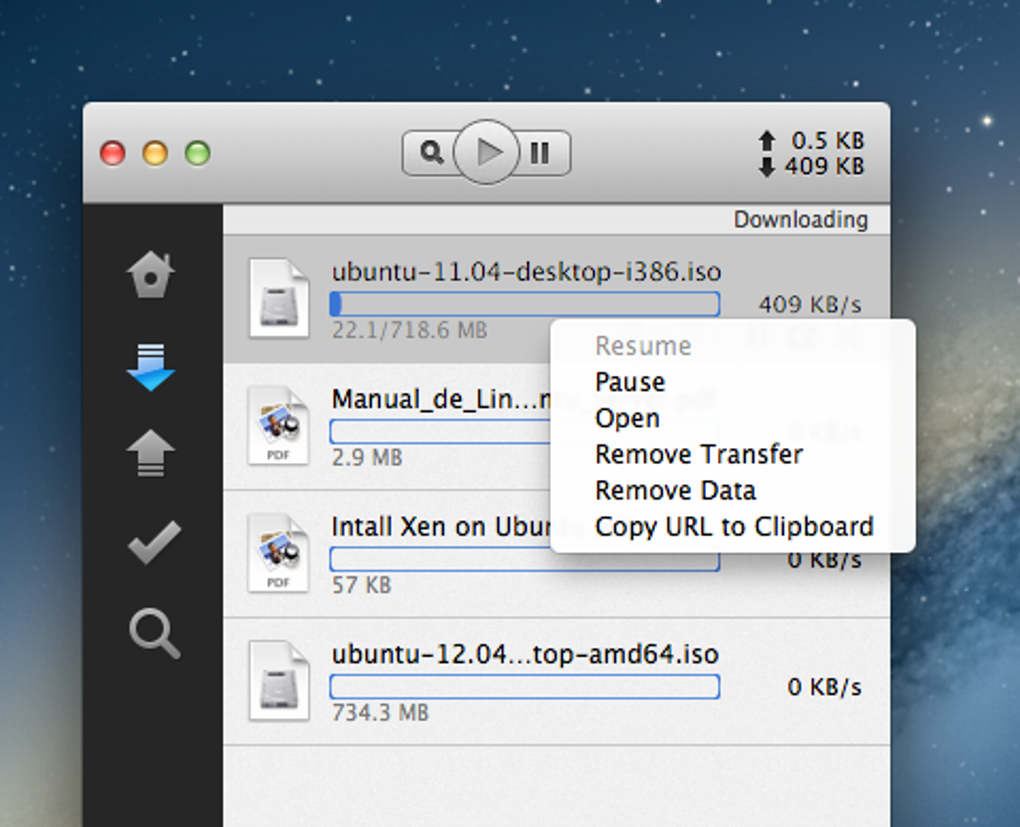The image size is (1020, 827).
Task: Choose Resume from the context menu
Action: 643,346
